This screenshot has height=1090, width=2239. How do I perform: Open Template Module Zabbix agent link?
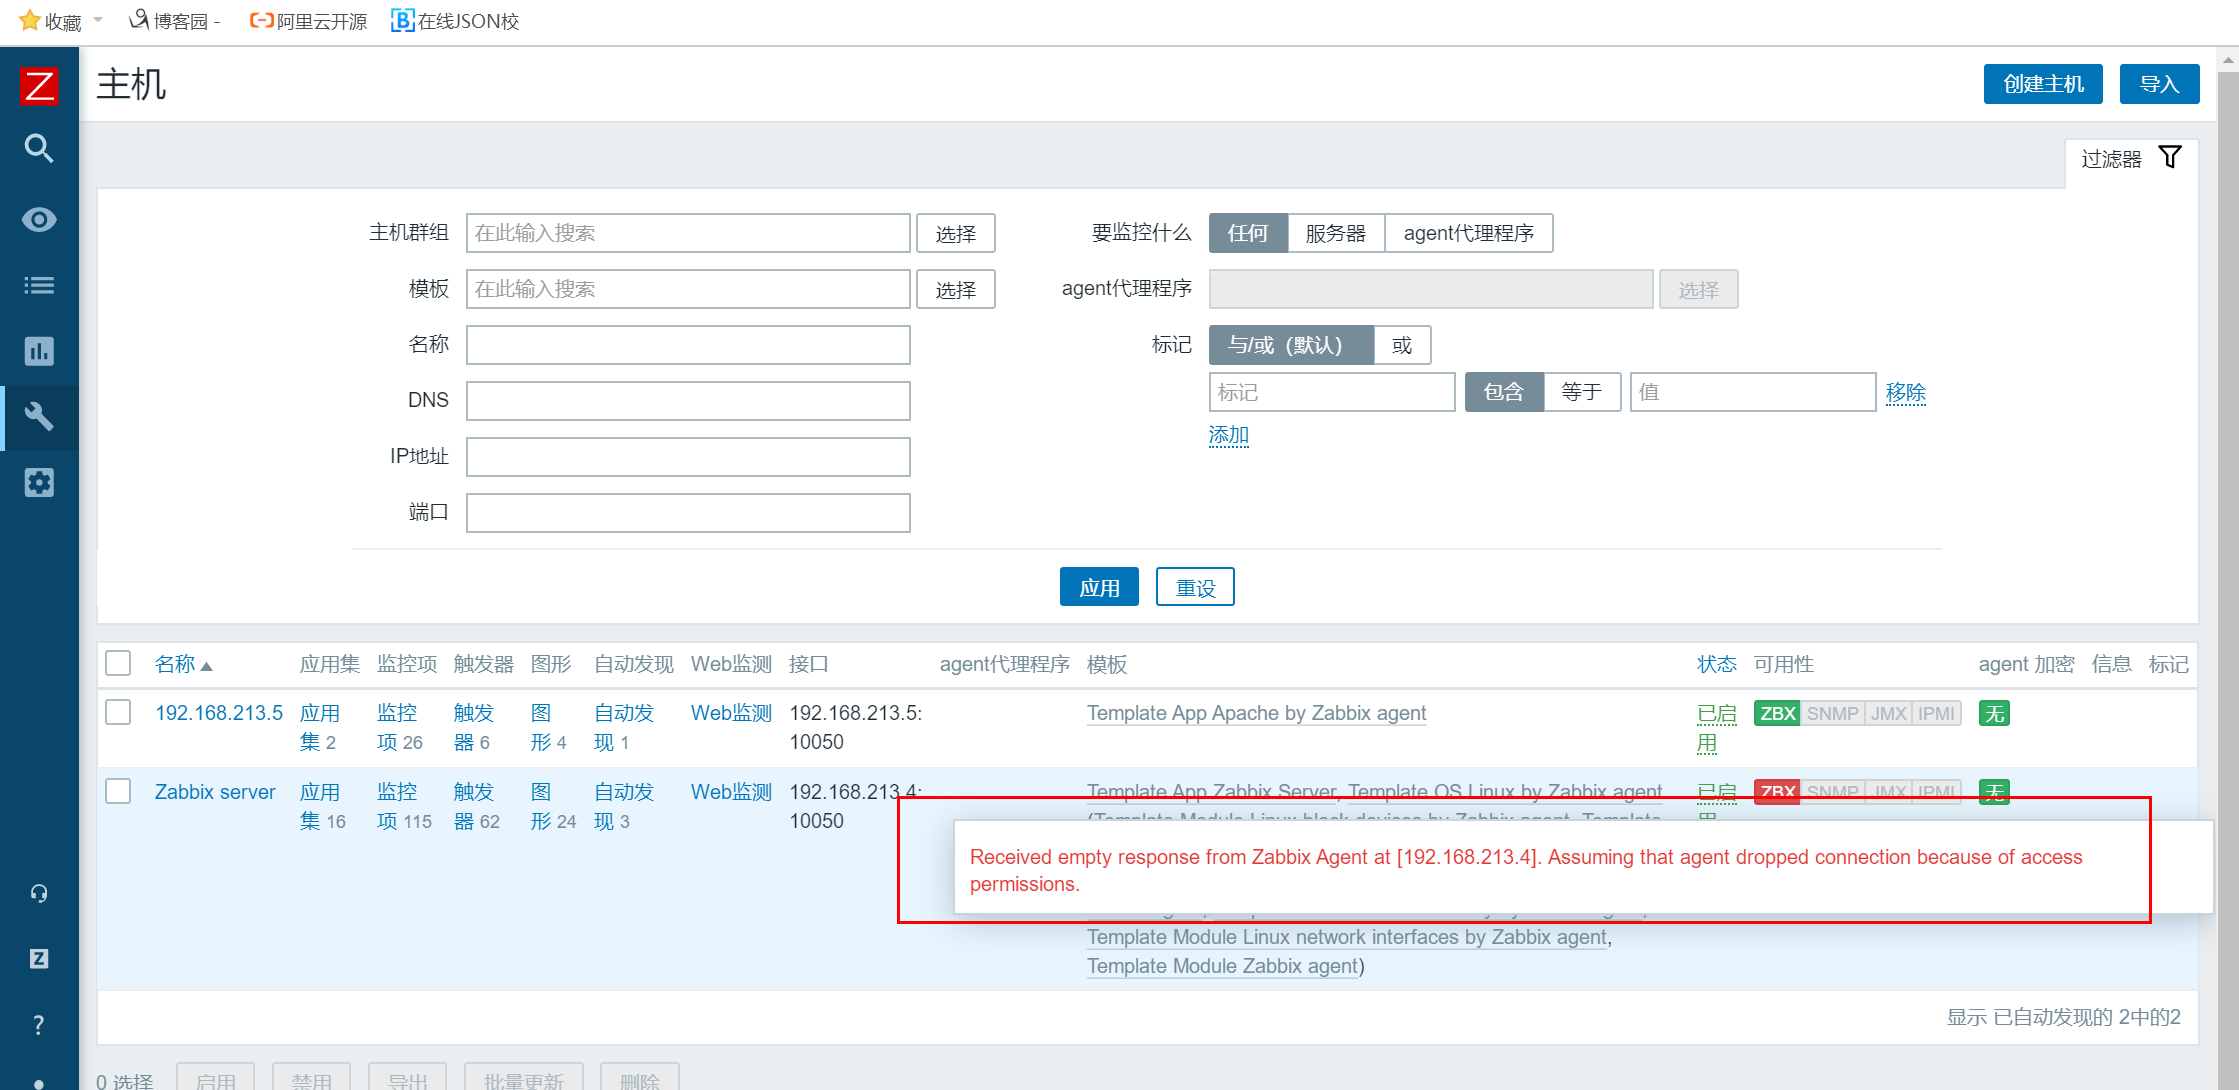click(1223, 966)
